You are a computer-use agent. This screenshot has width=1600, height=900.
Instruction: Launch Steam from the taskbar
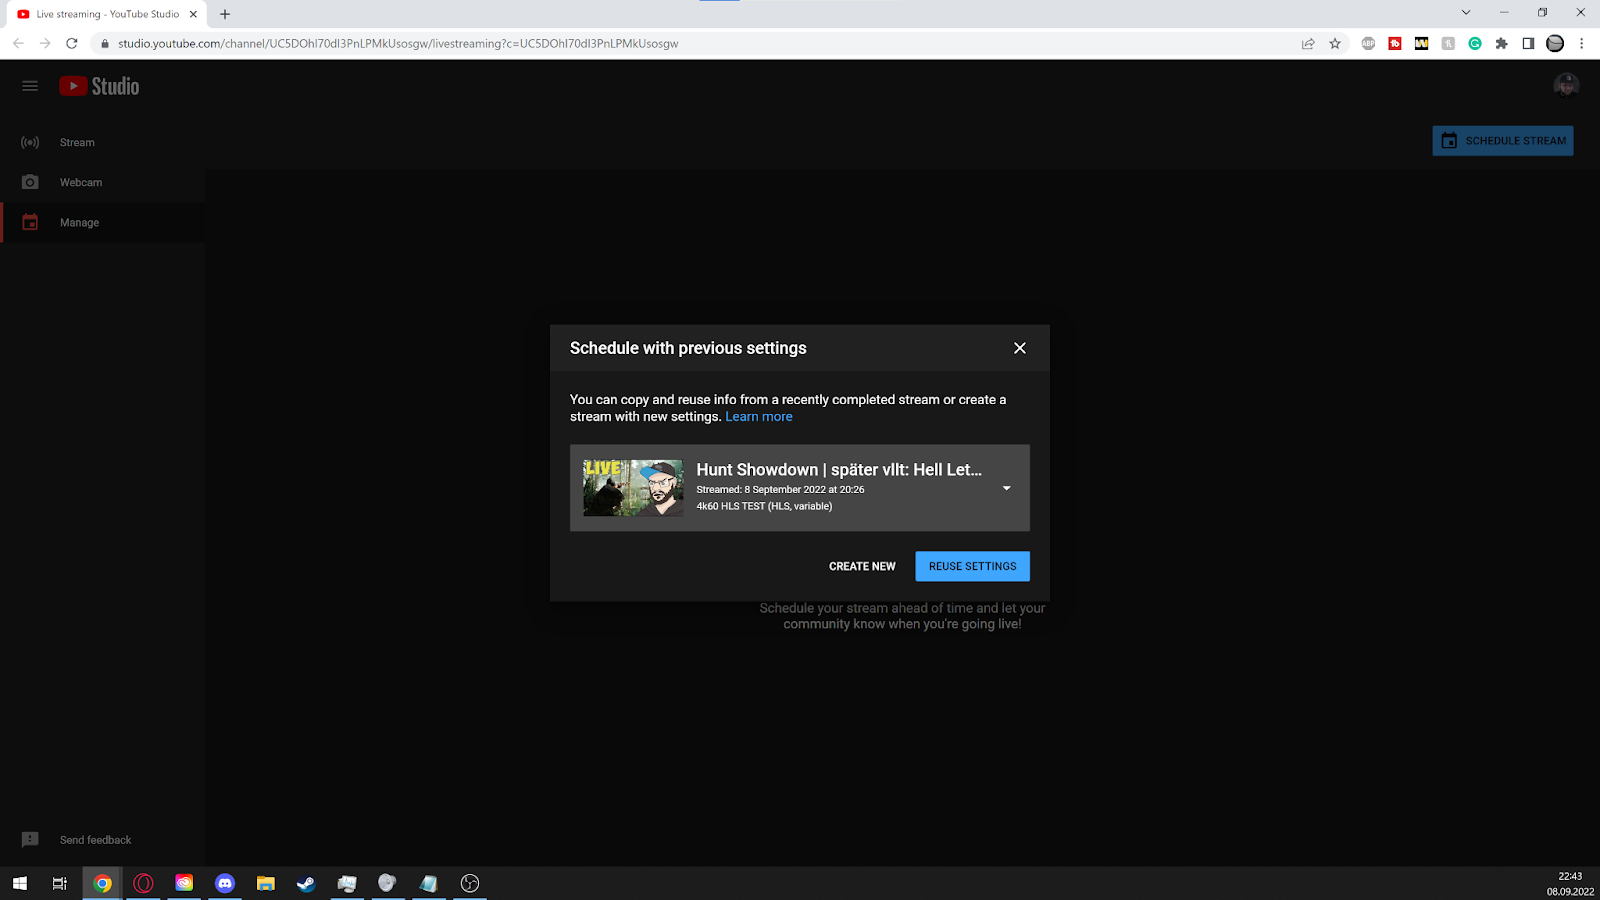[x=306, y=883]
